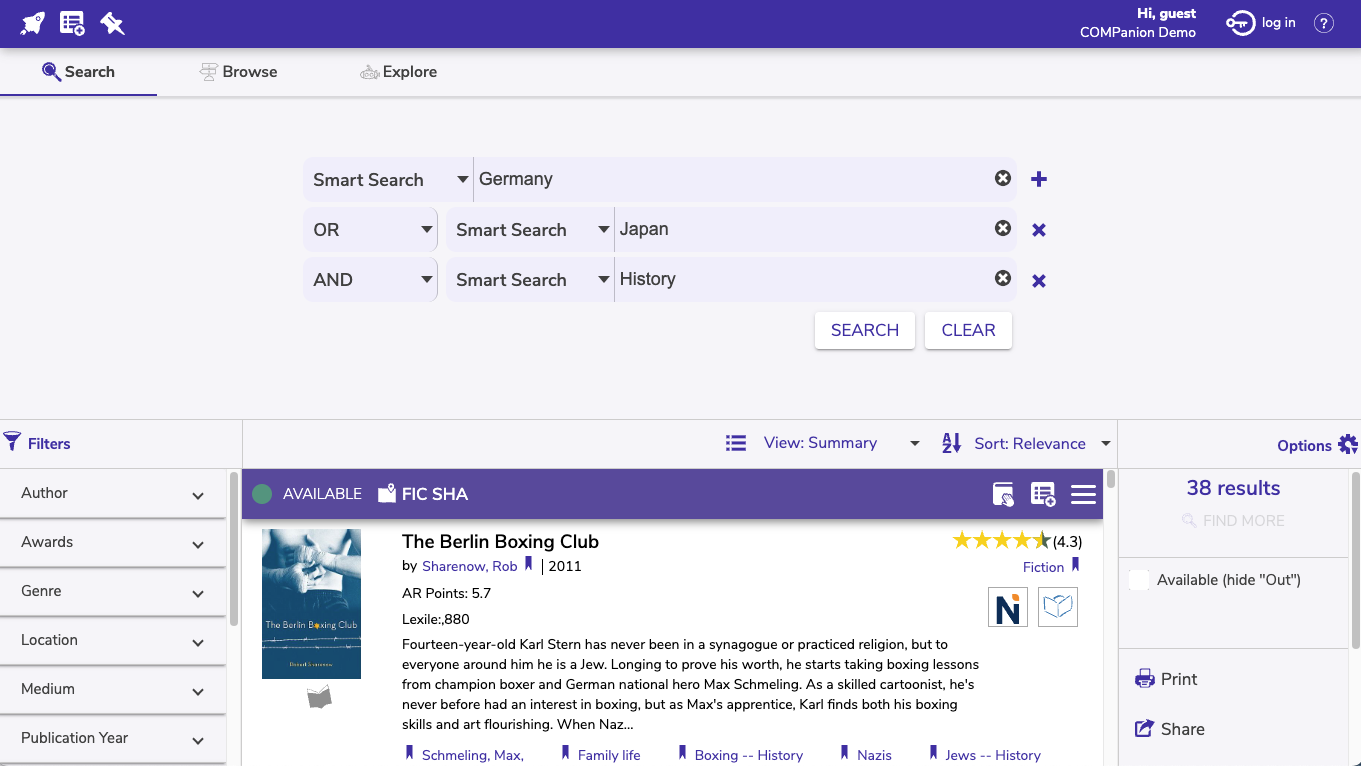Switch to the Browse tab

click(x=238, y=71)
